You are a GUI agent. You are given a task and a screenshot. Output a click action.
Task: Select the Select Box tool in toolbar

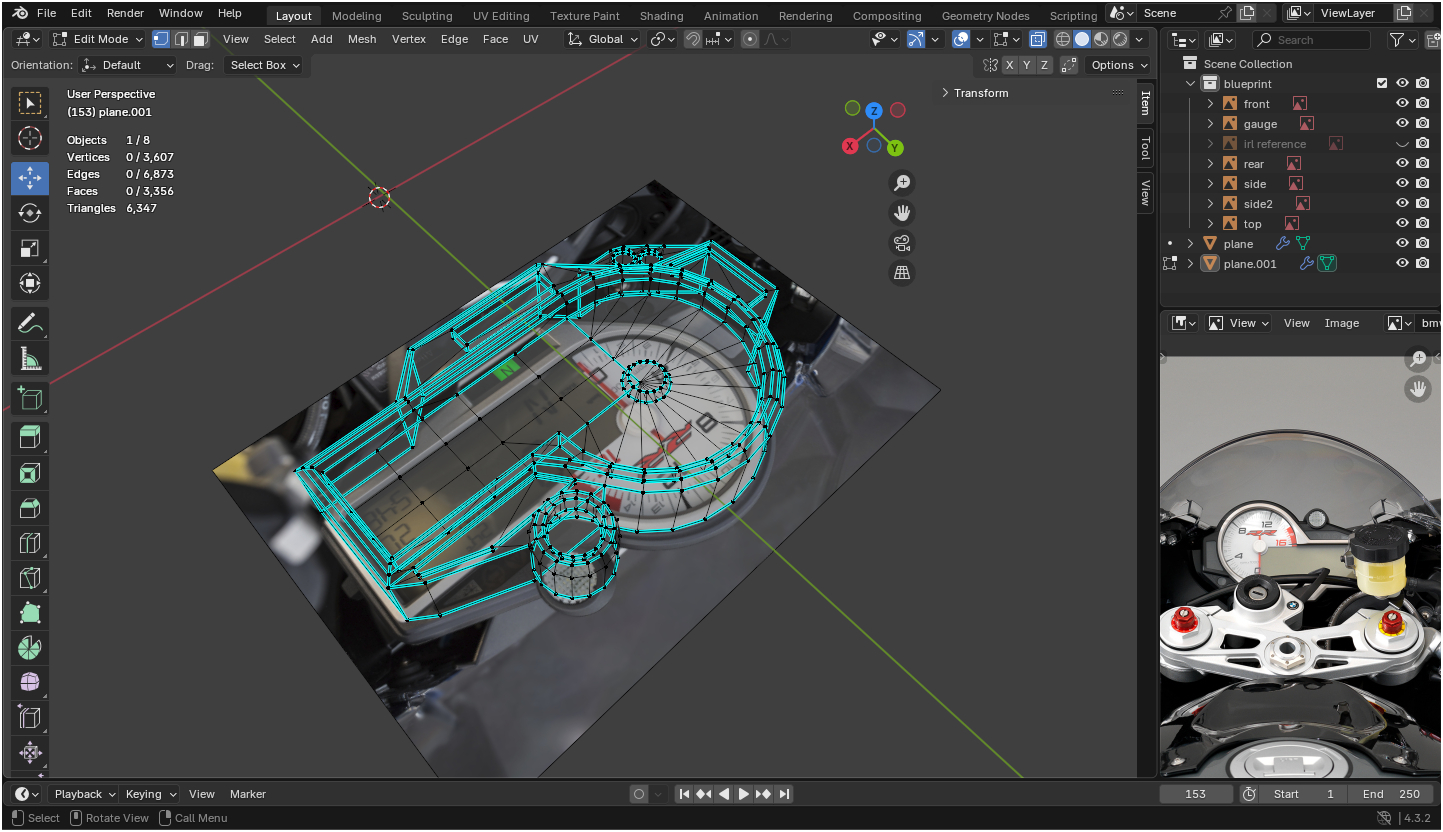pyautogui.click(x=30, y=103)
